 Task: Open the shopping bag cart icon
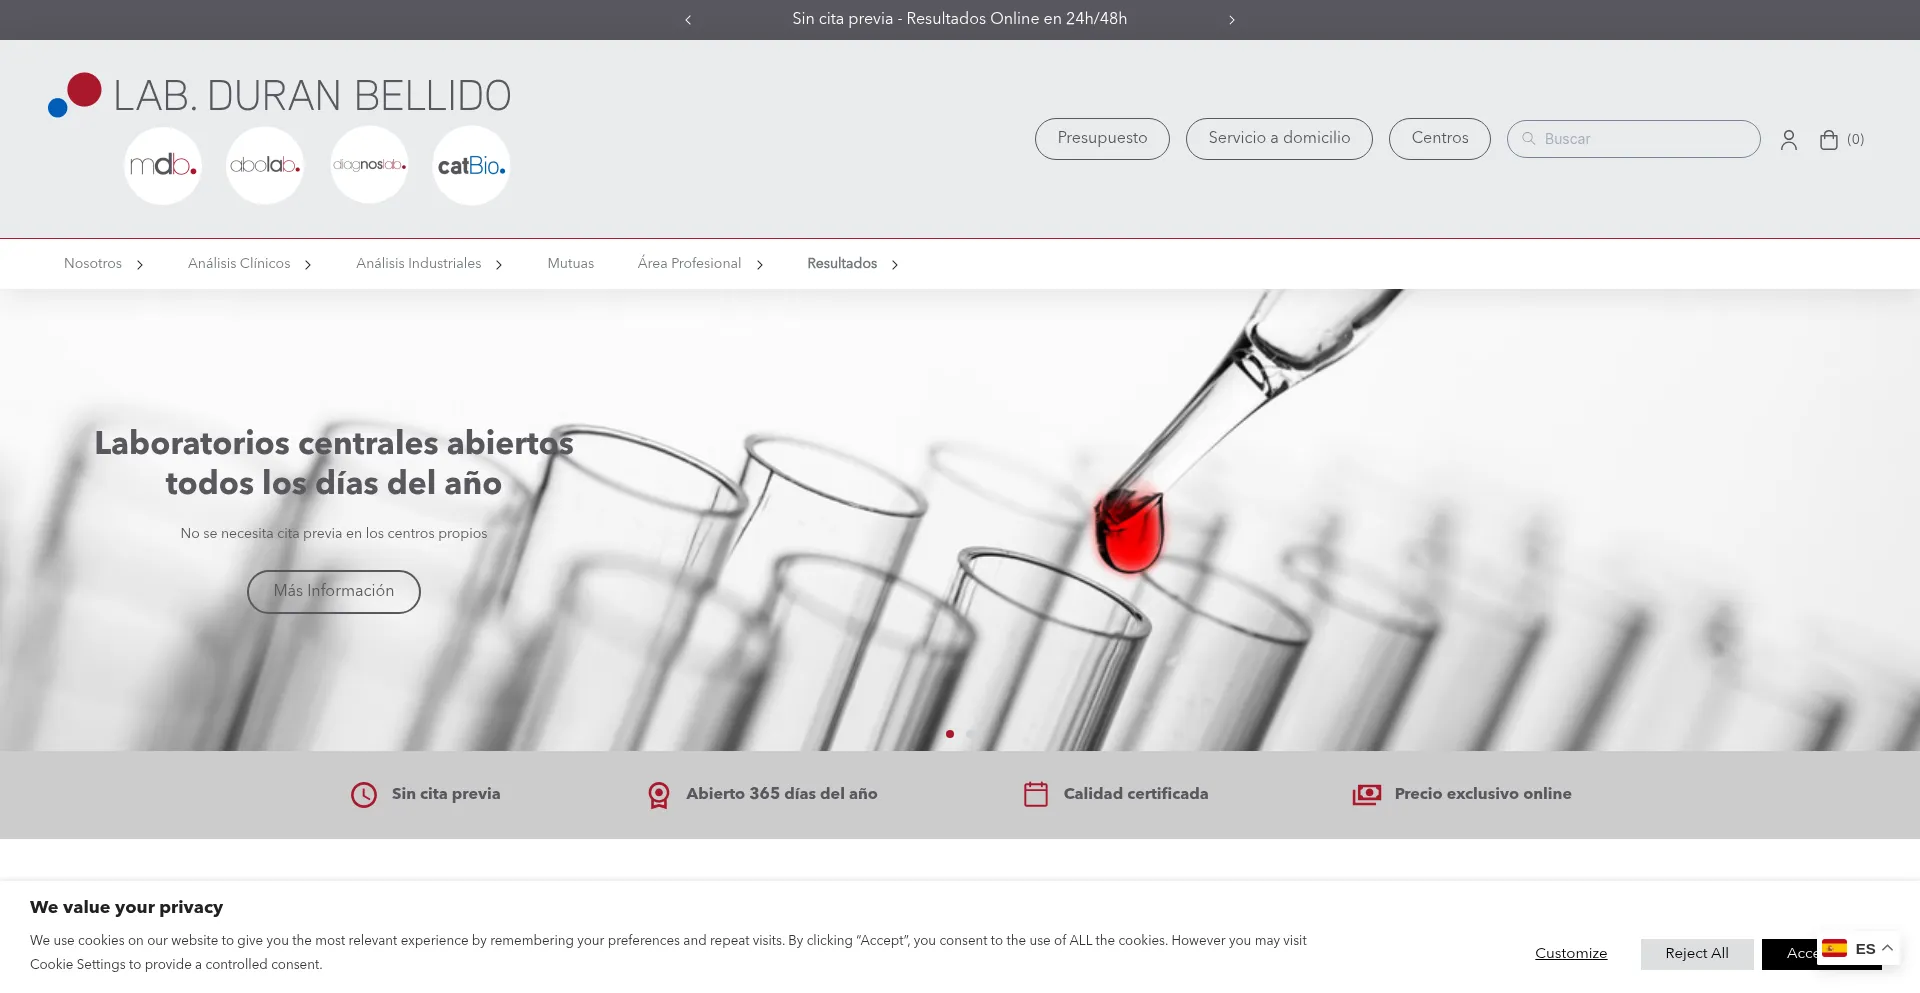(1829, 140)
